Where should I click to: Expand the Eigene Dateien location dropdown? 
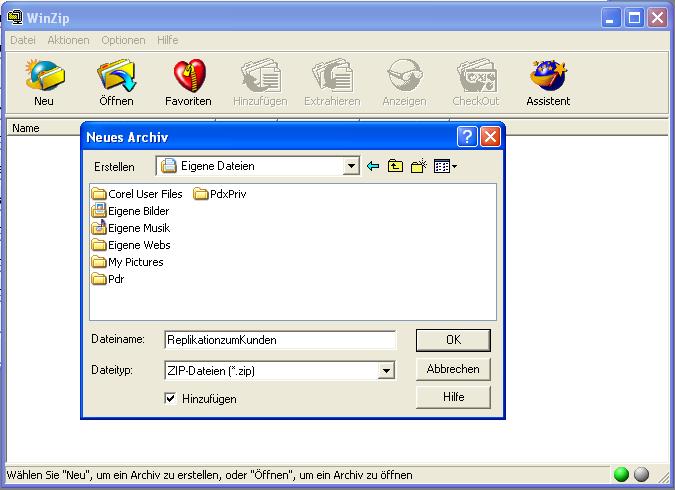point(350,166)
